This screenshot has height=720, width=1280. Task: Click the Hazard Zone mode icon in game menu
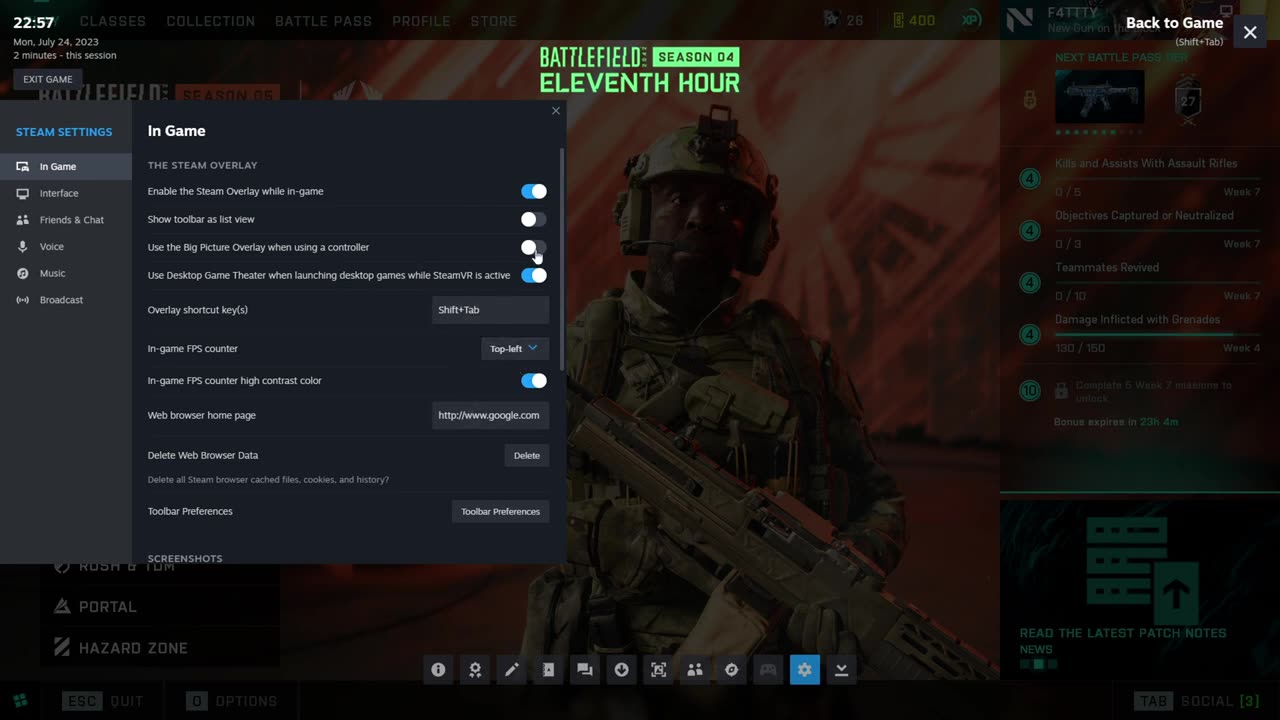pyautogui.click(x=62, y=648)
